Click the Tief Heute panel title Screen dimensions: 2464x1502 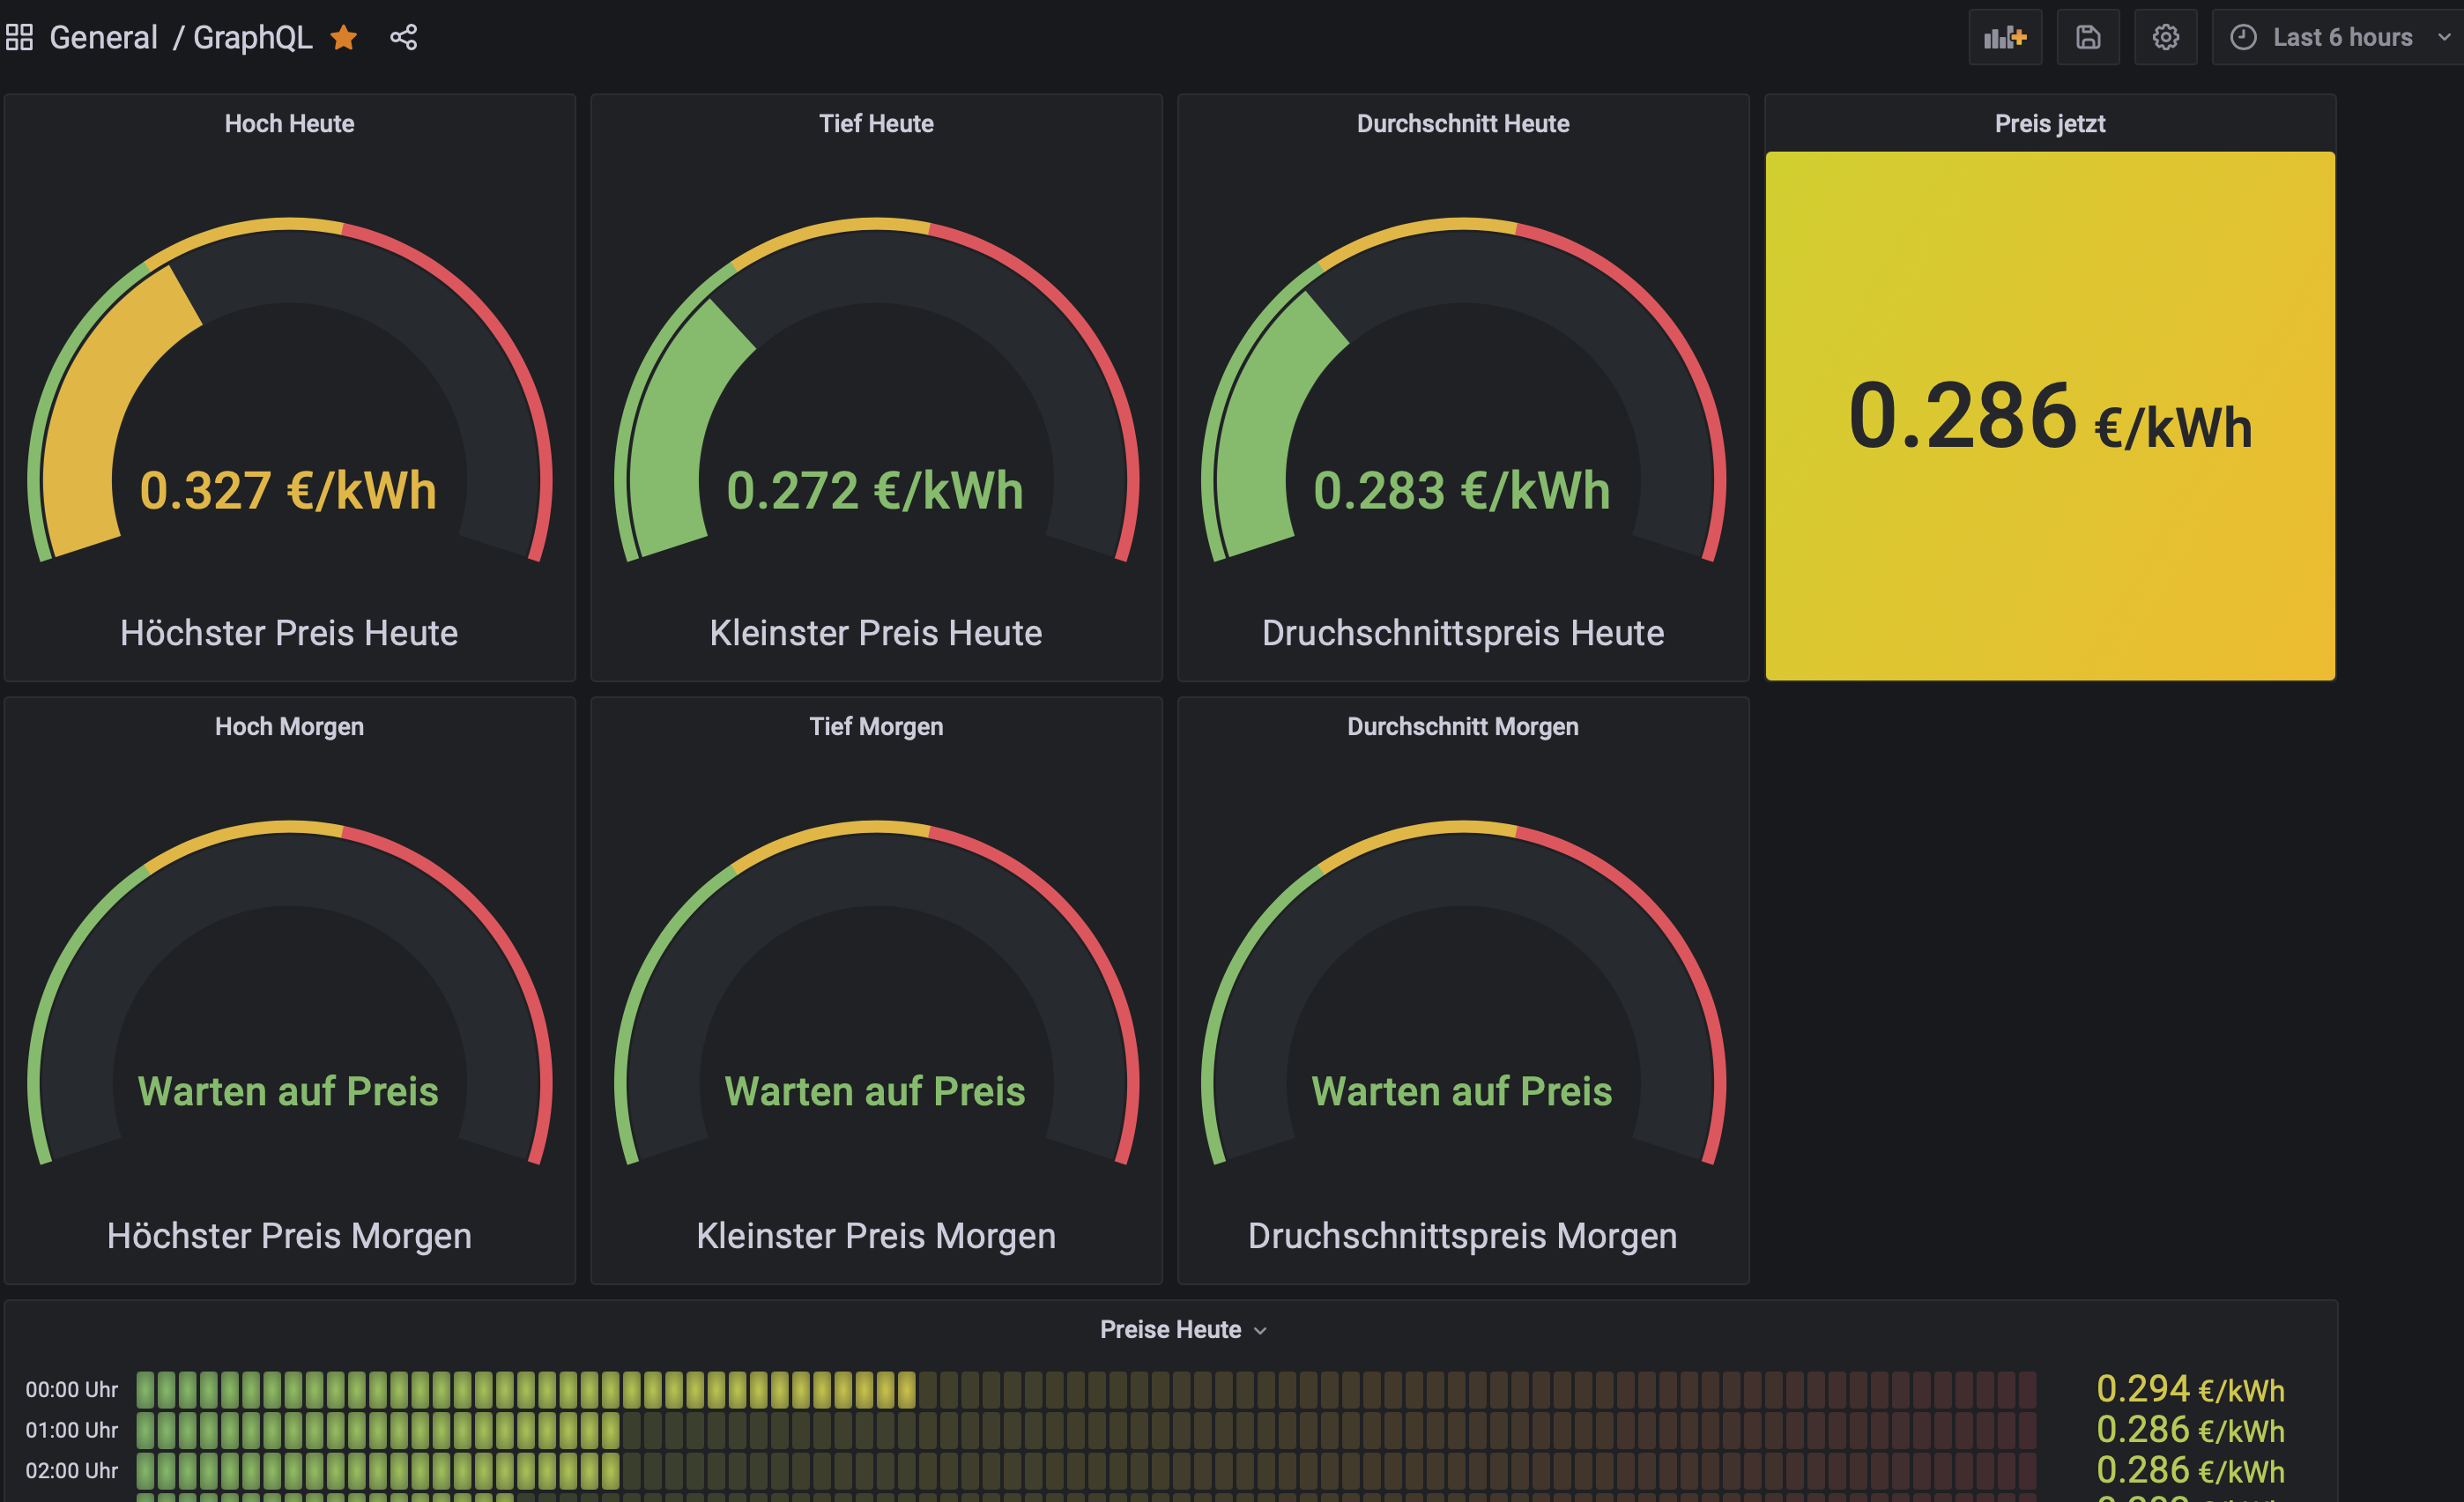coord(876,124)
